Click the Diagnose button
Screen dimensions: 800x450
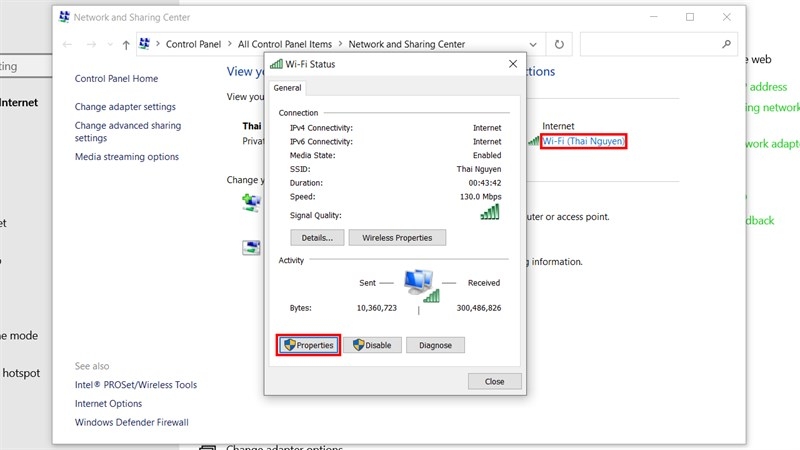click(435, 345)
